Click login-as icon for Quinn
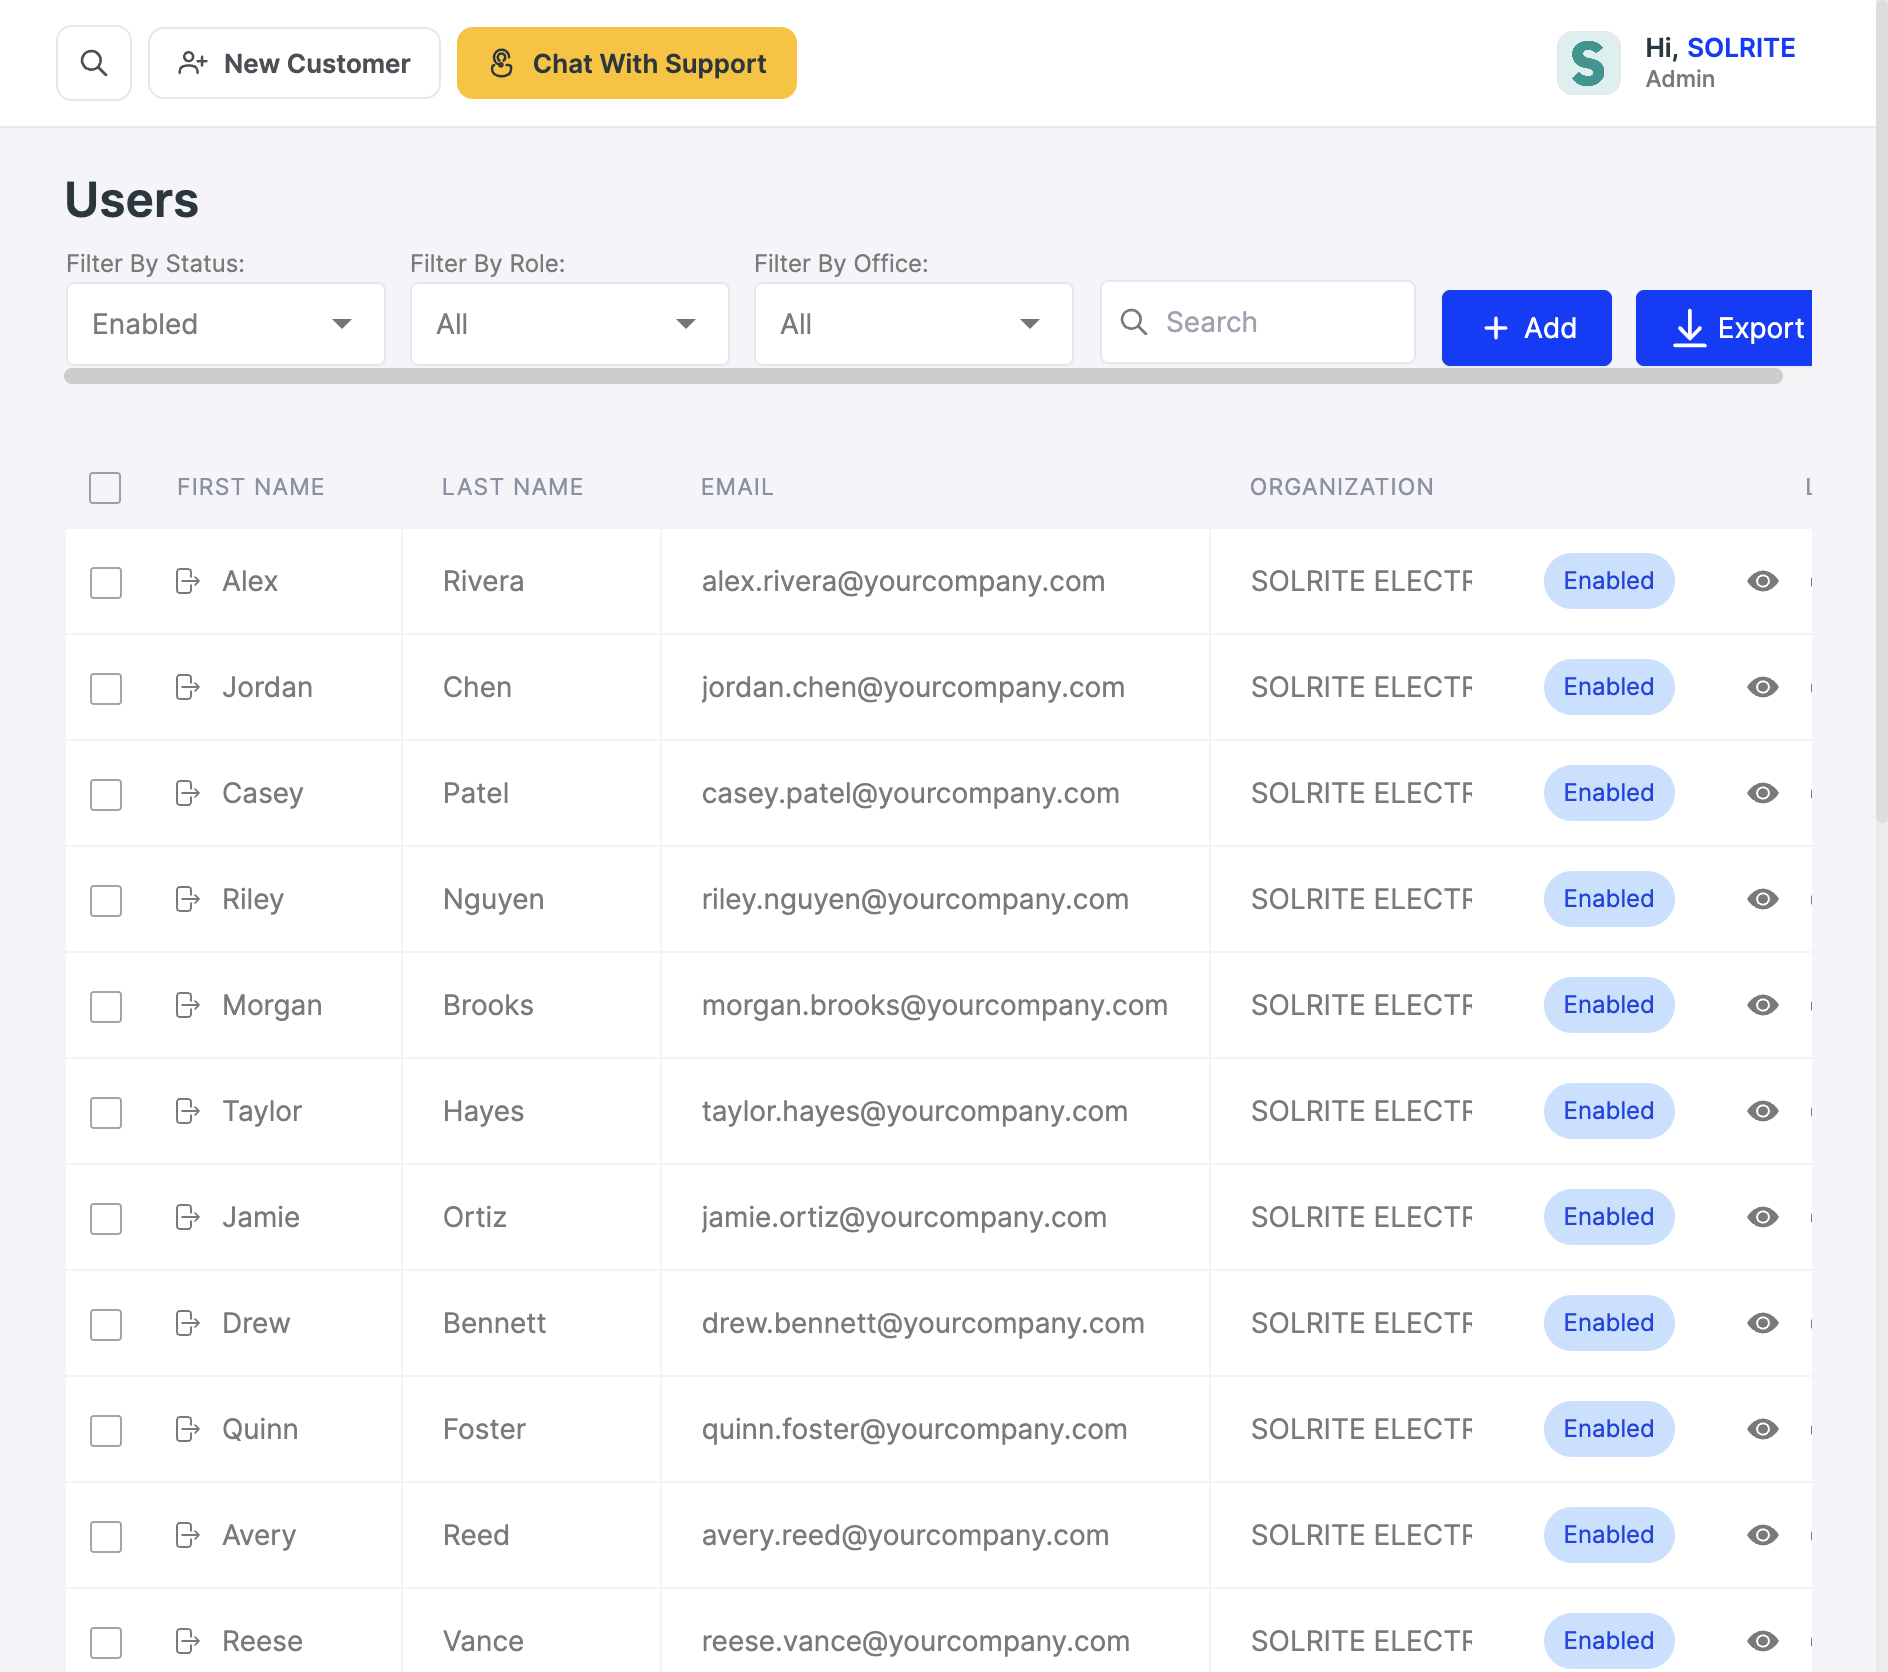Screen dimensions: 1888x1672 pos(188,1429)
